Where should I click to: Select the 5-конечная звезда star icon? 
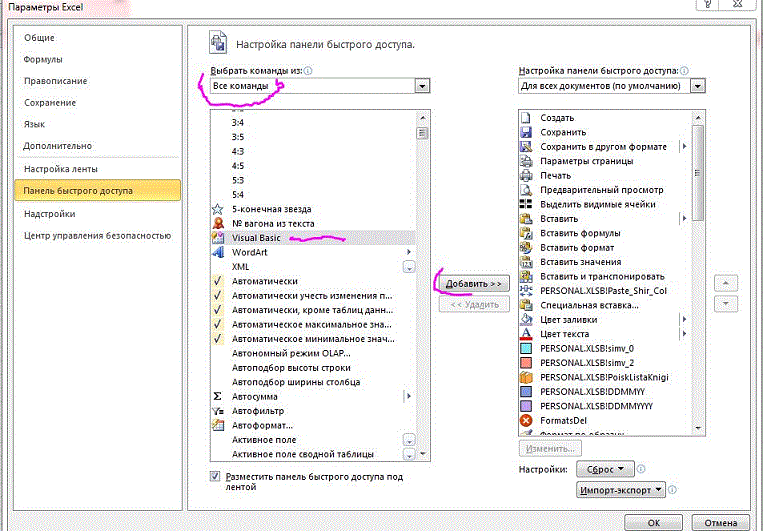218,209
